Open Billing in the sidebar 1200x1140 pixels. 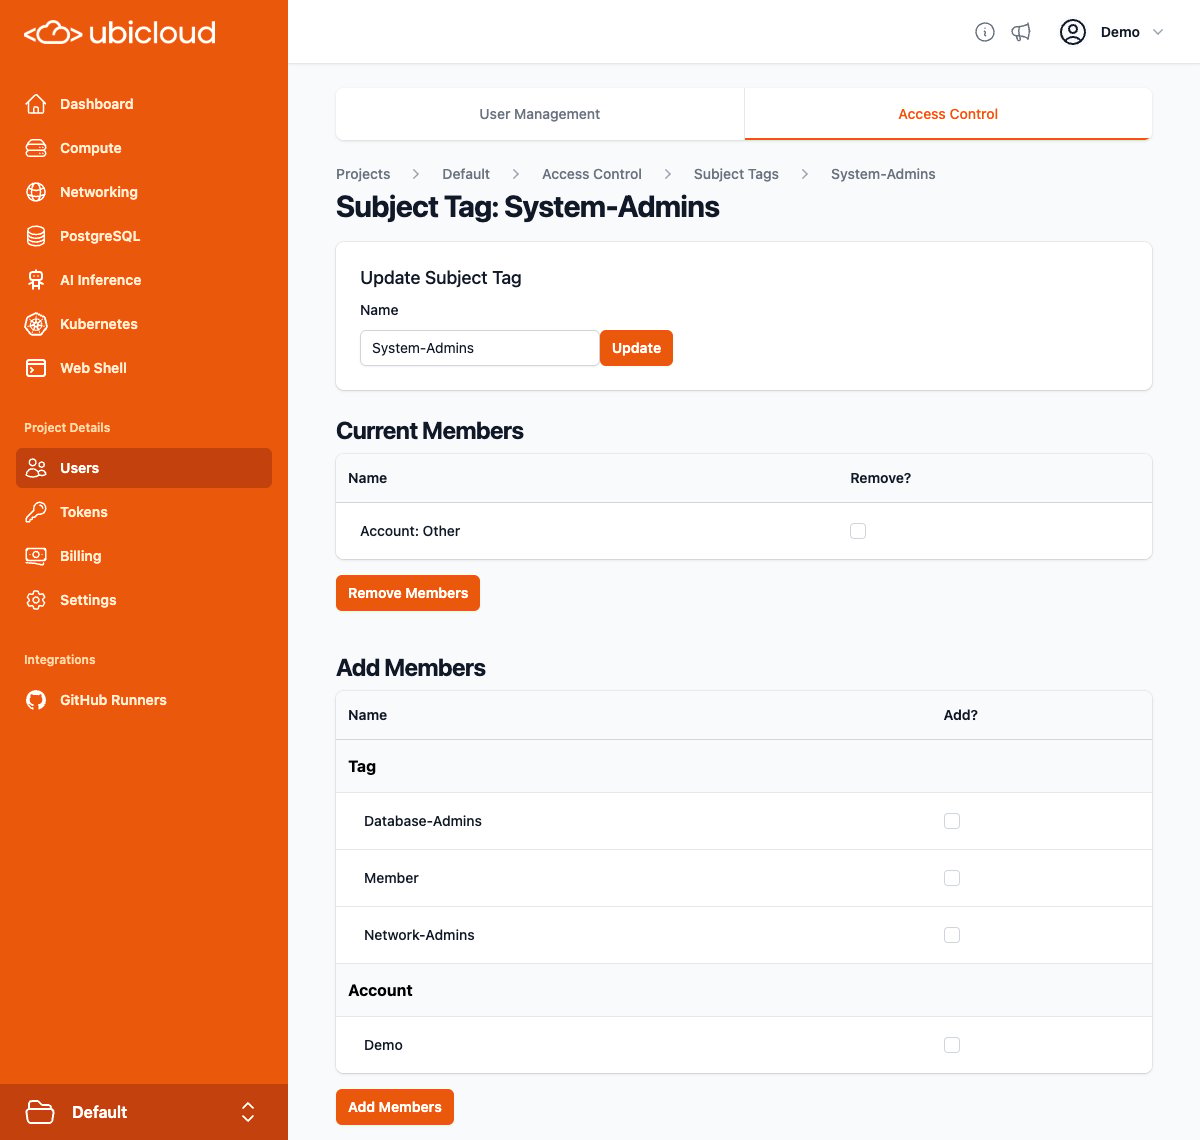tap(144, 556)
